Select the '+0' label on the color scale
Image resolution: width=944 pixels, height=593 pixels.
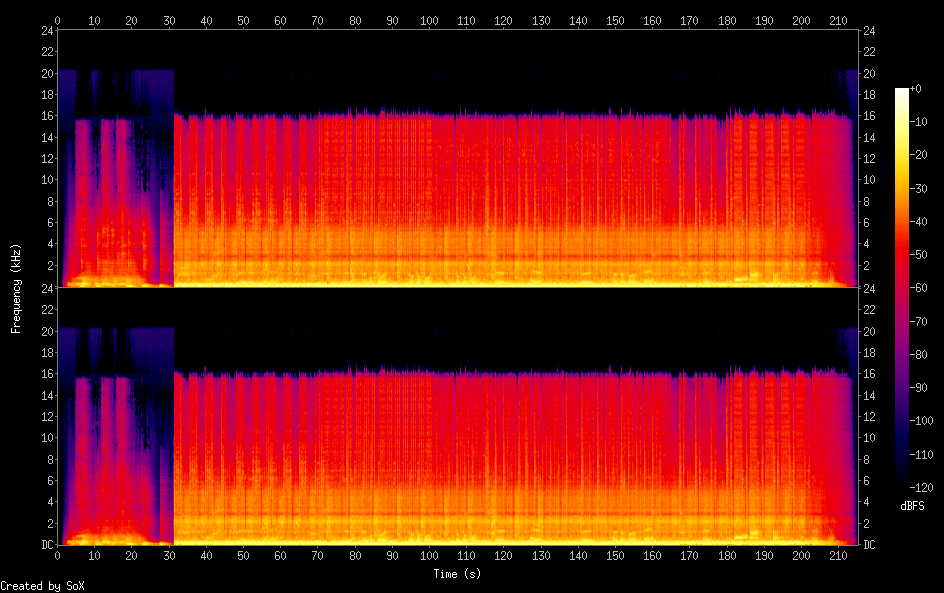(915, 88)
